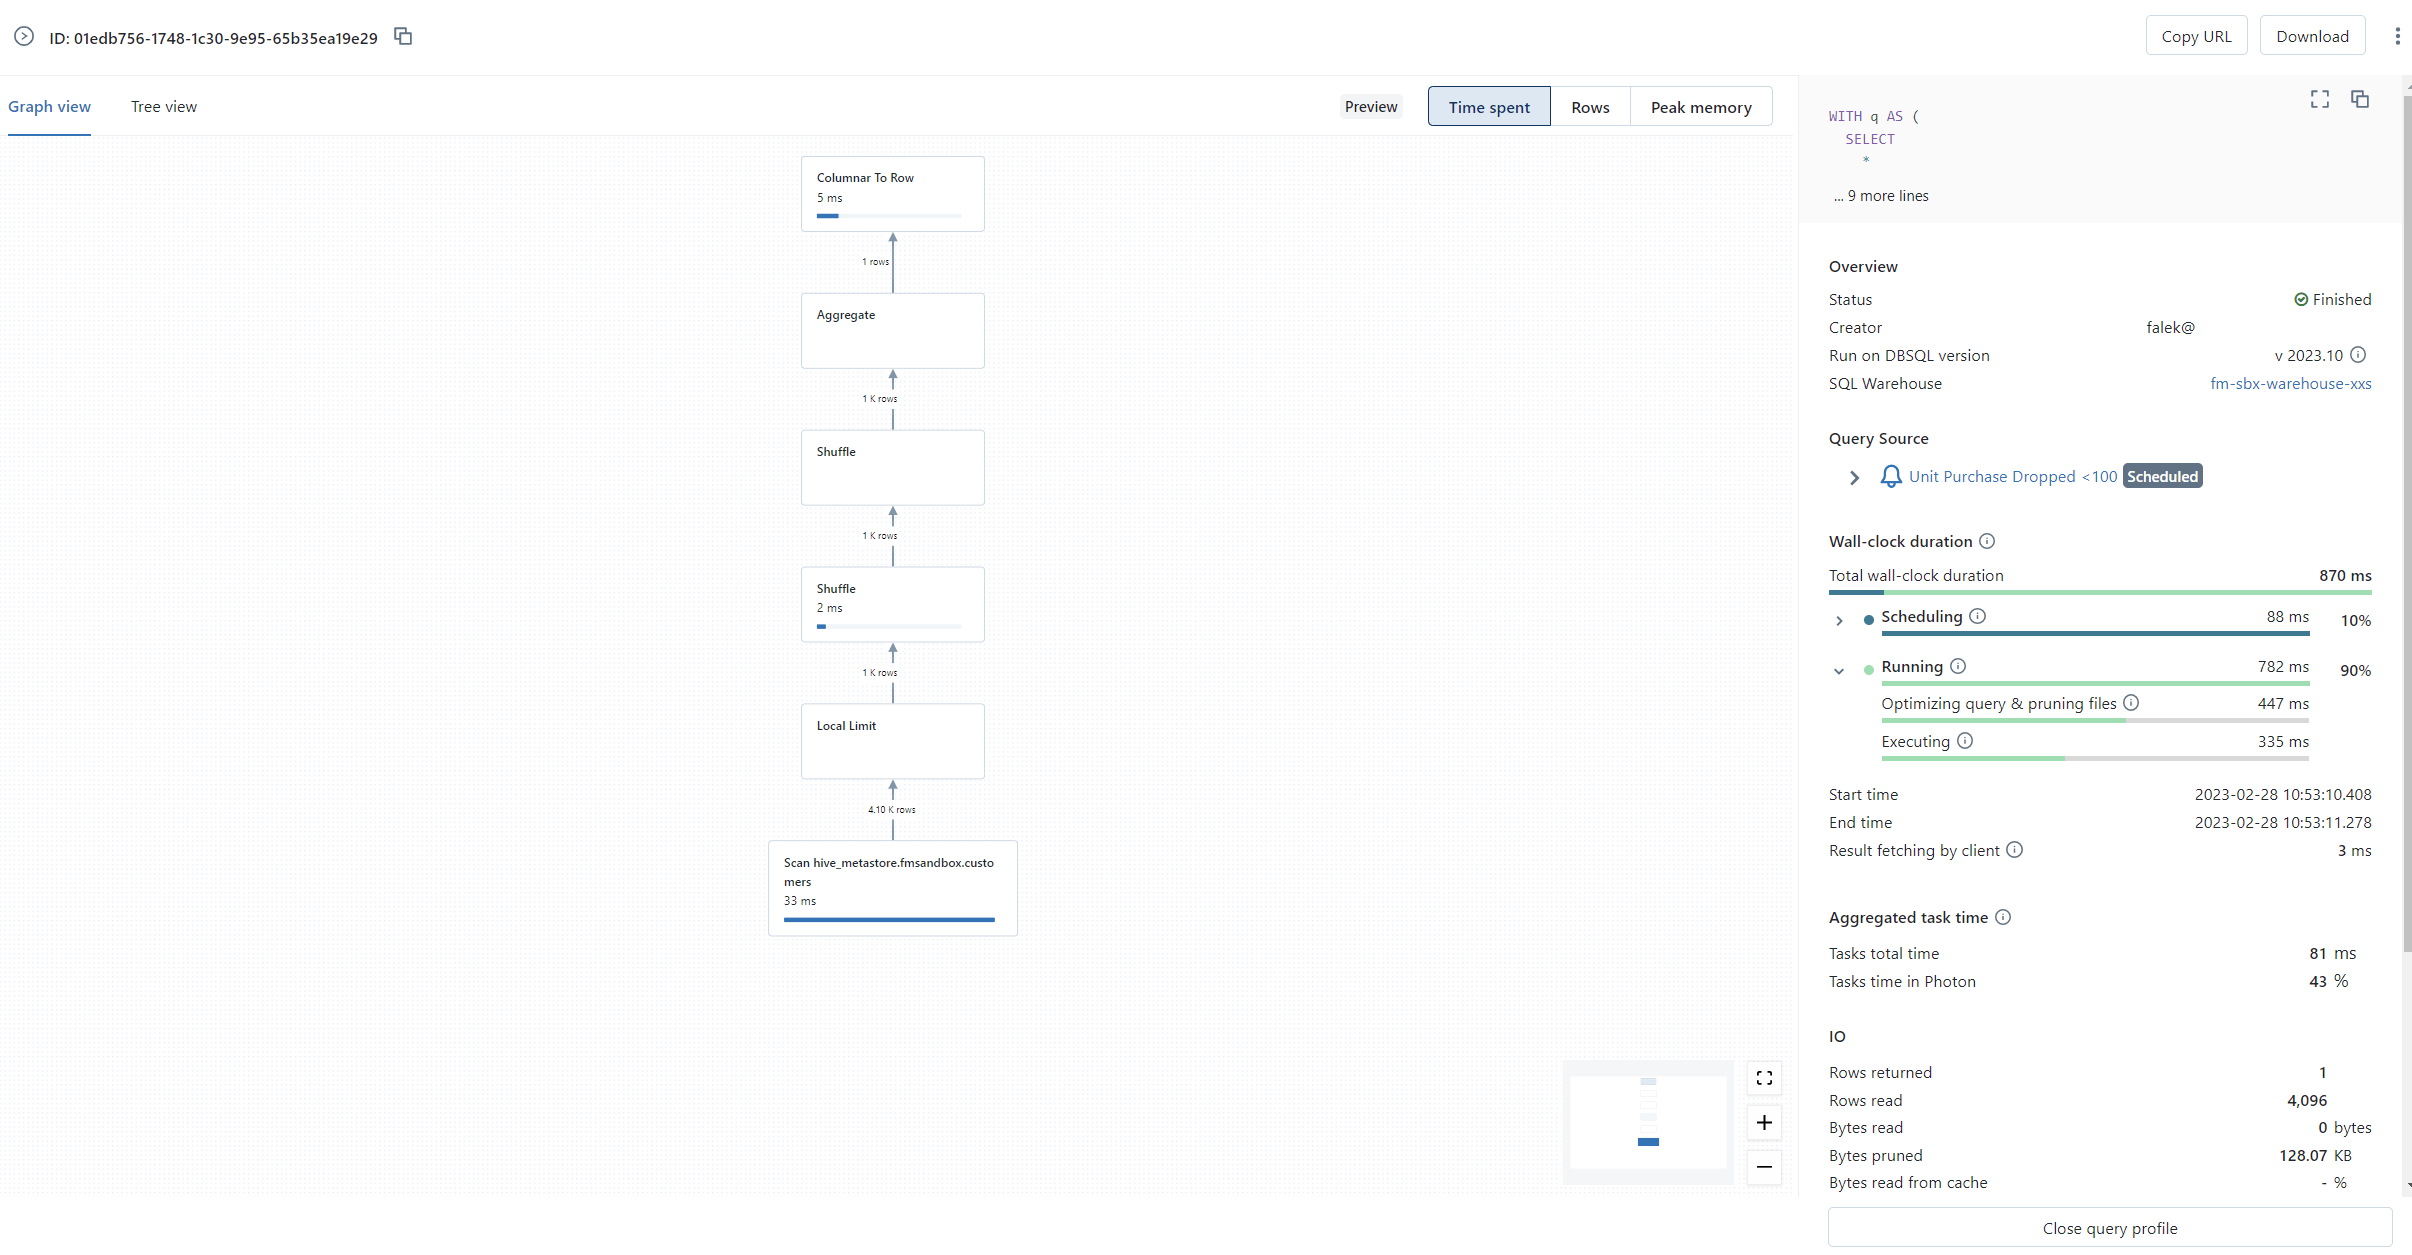
Task: Copy the SQL query text
Action: point(2360,99)
